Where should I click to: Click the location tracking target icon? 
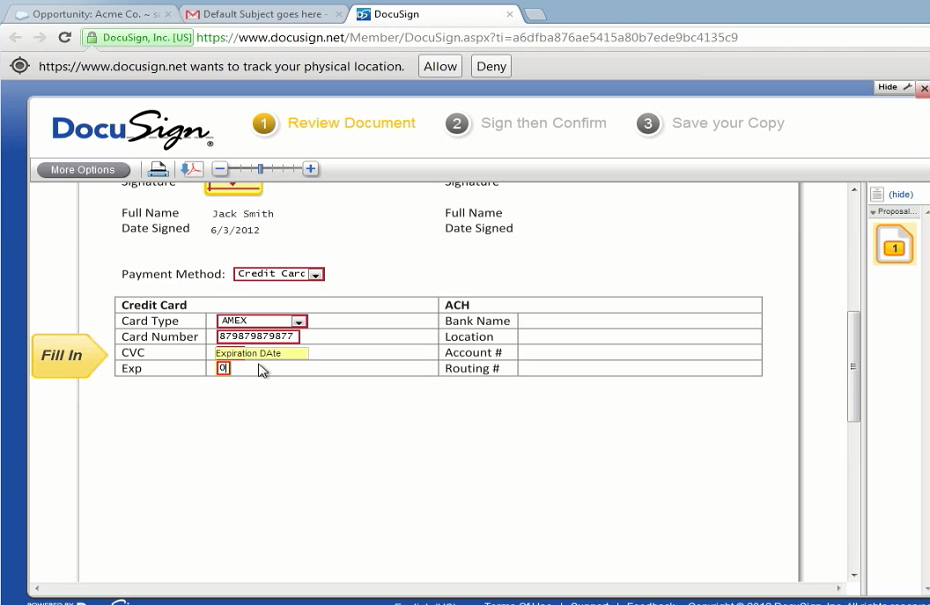pos(20,66)
